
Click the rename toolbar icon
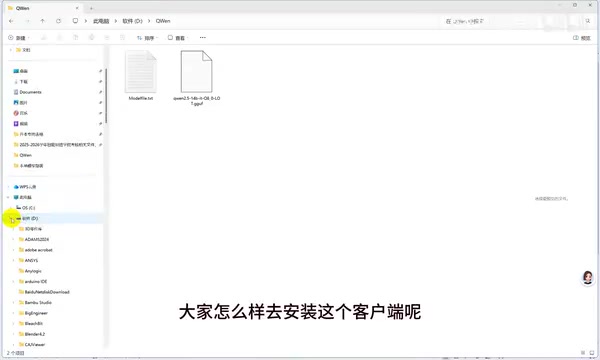(x=91, y=37)
